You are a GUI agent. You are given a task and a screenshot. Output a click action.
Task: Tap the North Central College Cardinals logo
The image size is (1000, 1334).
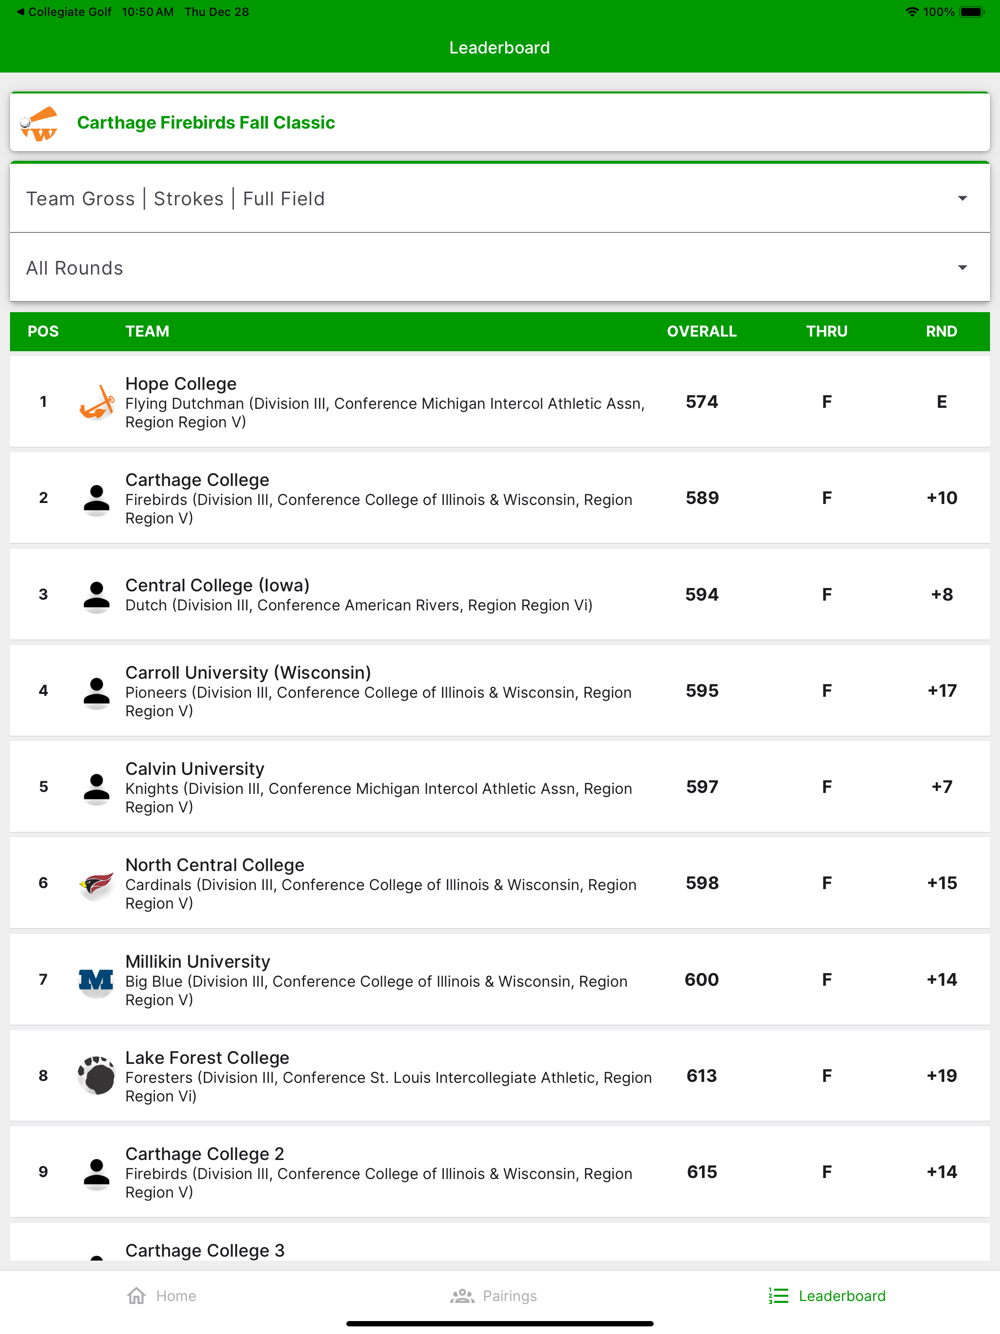tap(96, 884)
